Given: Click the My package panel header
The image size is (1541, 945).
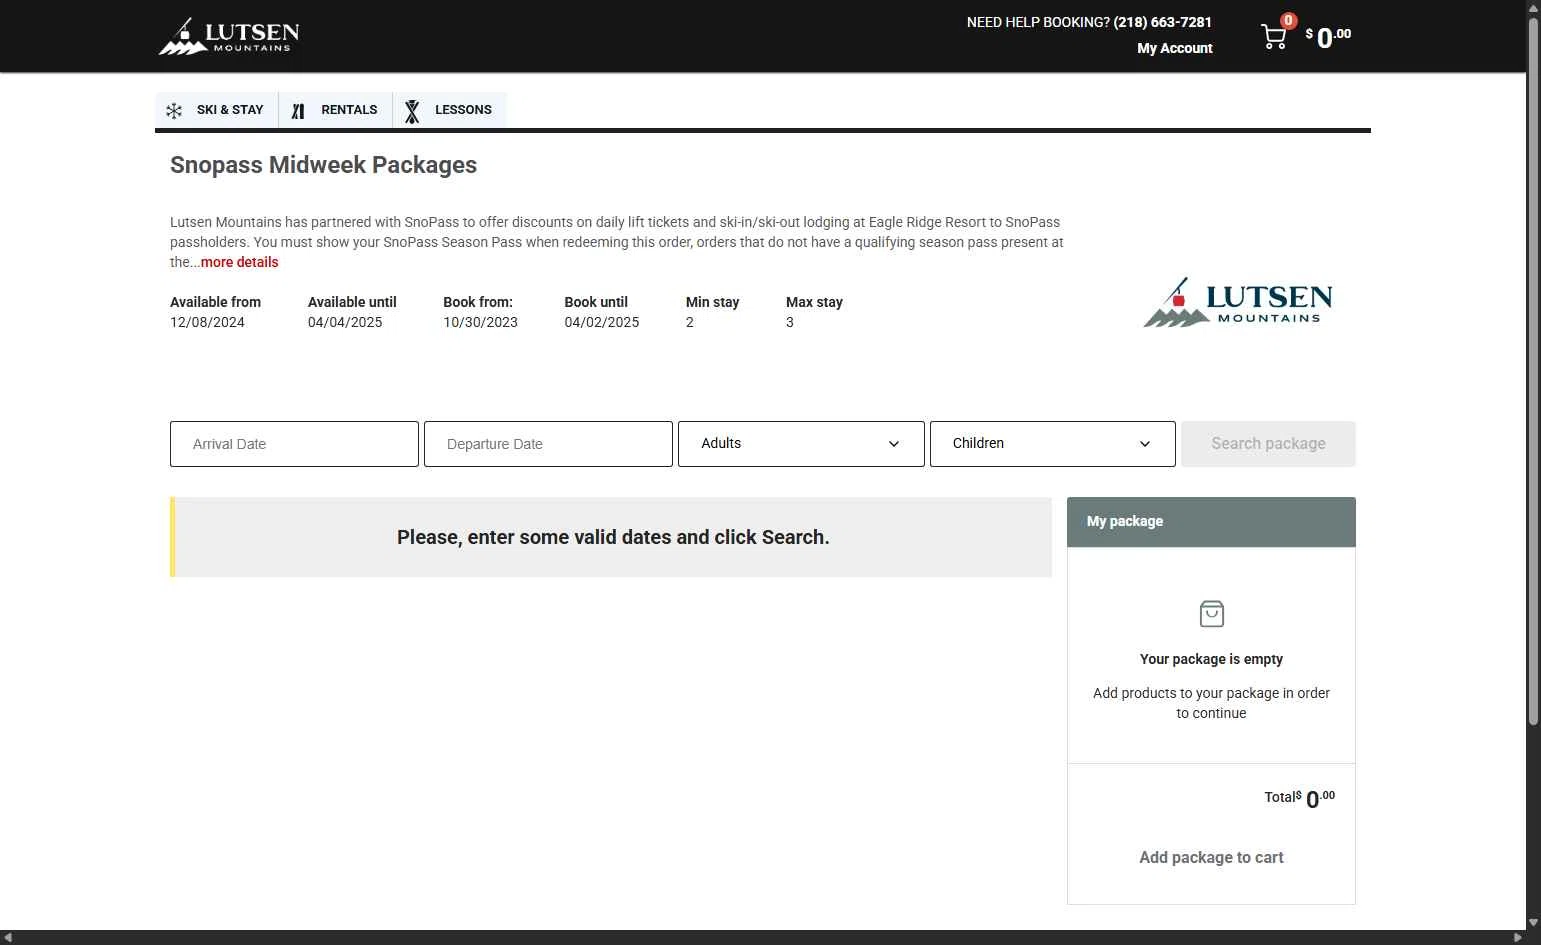Looking at the screenshot, I should [x=1211, y=522].
